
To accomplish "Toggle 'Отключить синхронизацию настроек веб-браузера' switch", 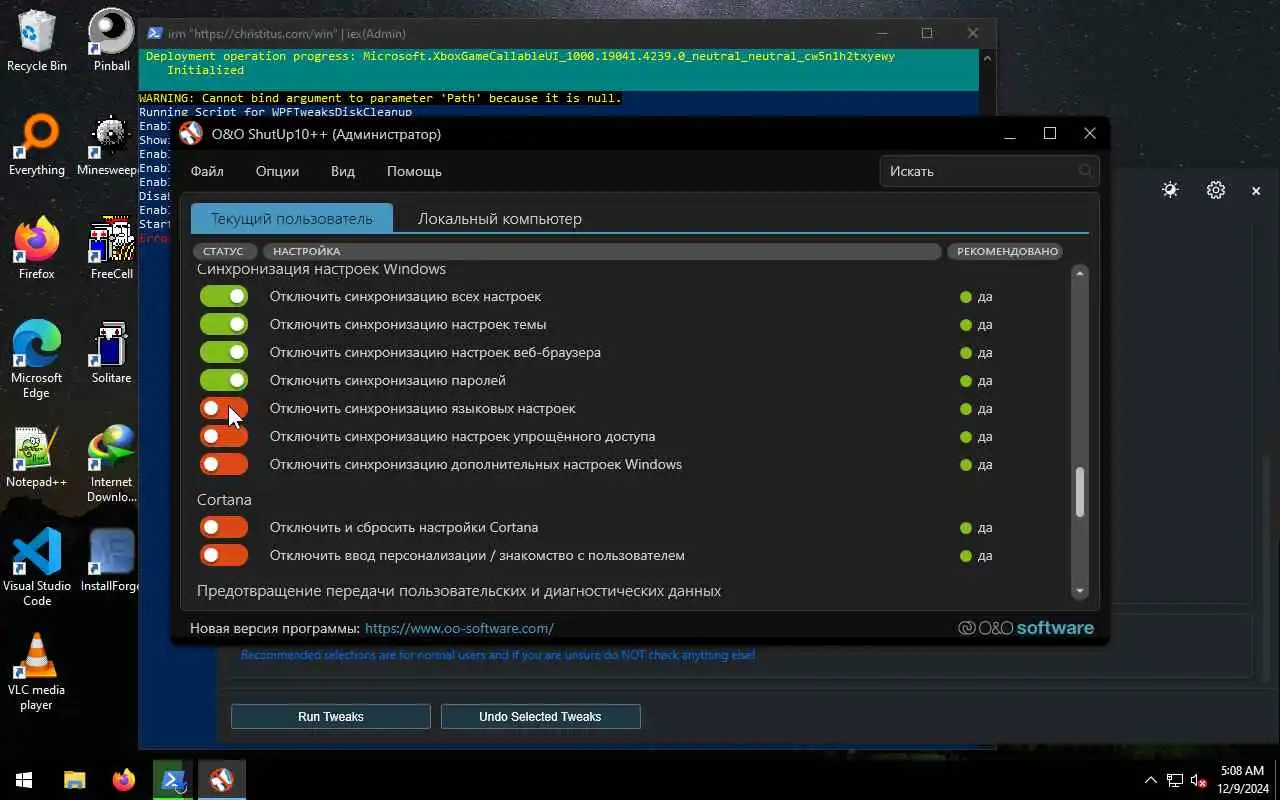I will [224, 352].
